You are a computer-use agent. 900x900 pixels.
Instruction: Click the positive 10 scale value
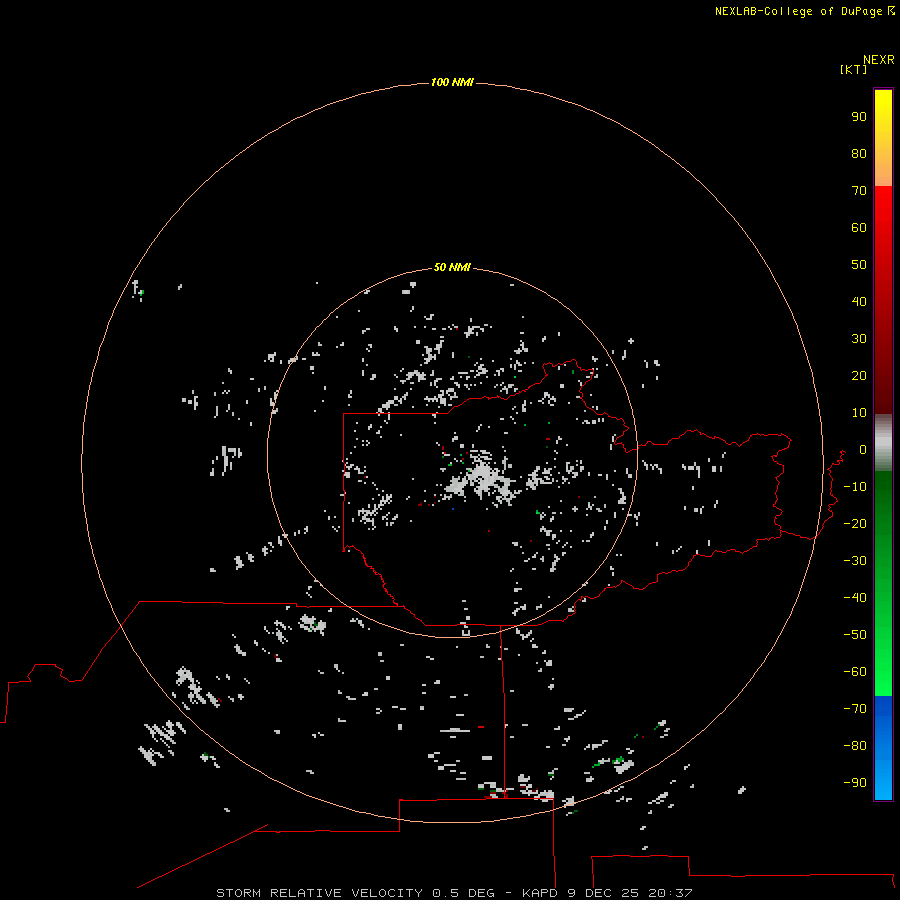(859, 413)
